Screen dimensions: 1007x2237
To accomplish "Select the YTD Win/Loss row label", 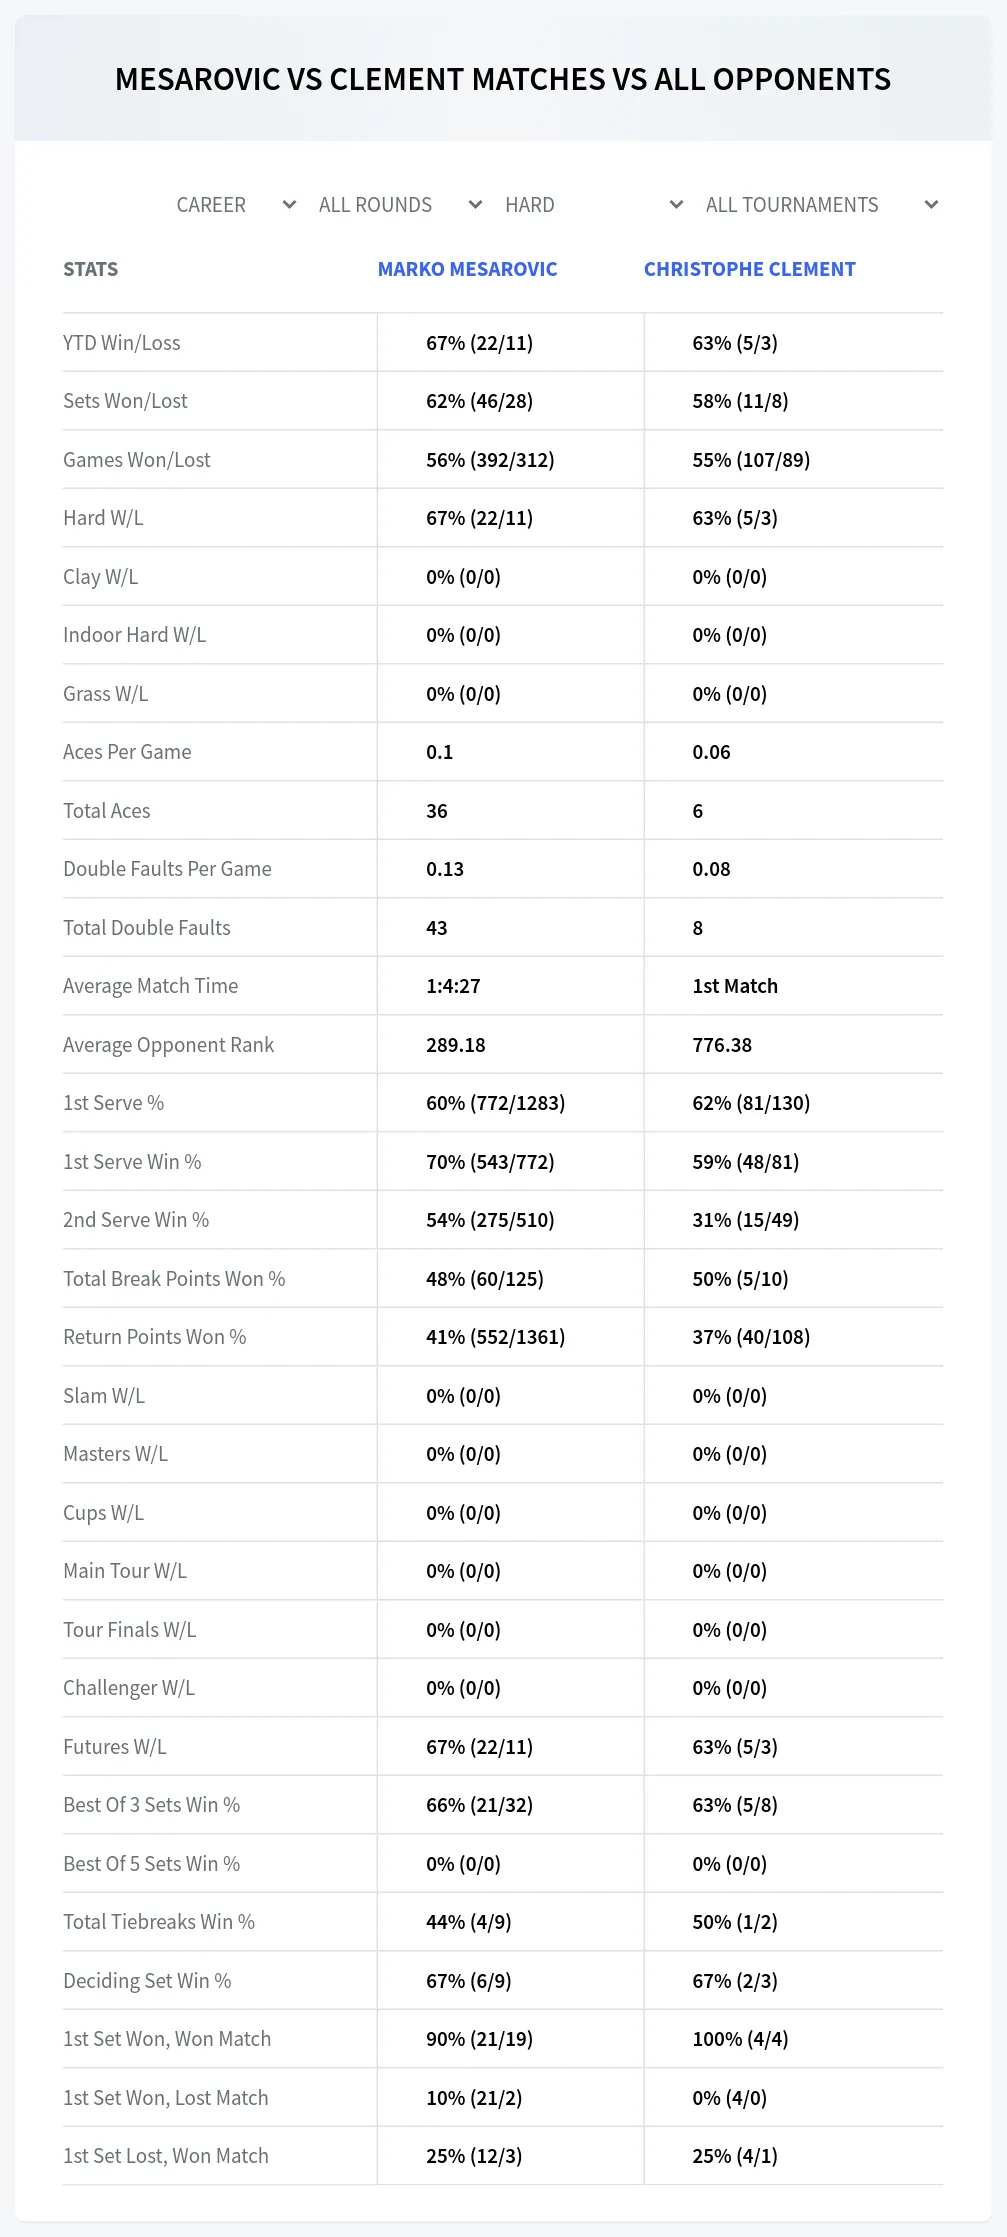I will click(122, 343).
